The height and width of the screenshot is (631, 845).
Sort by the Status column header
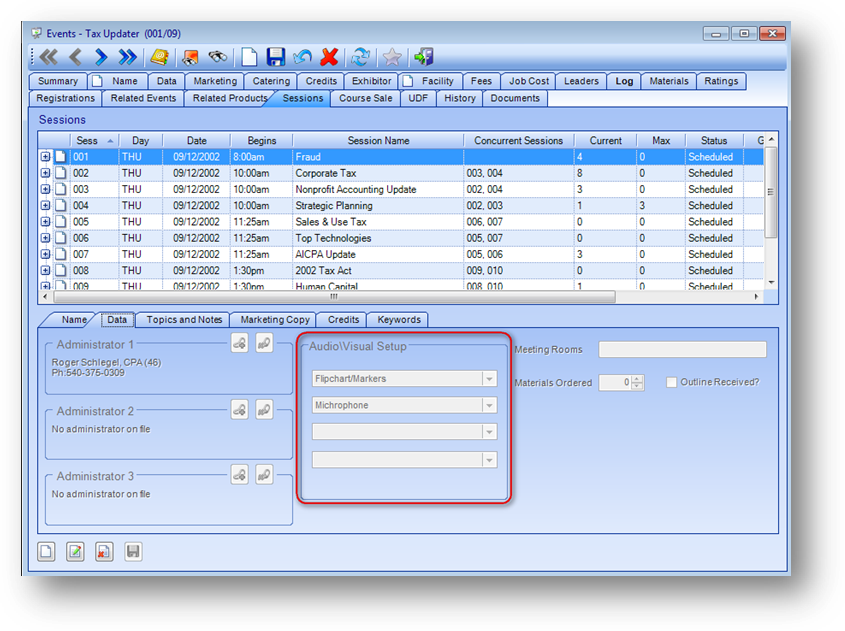tap(714, 141)
